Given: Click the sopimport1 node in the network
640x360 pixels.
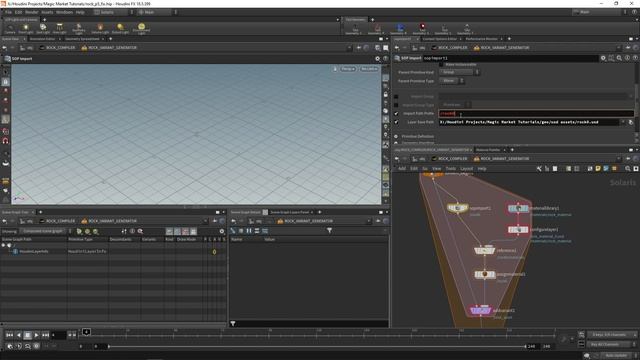Looking at the screenshot, I should coord(458,208).
